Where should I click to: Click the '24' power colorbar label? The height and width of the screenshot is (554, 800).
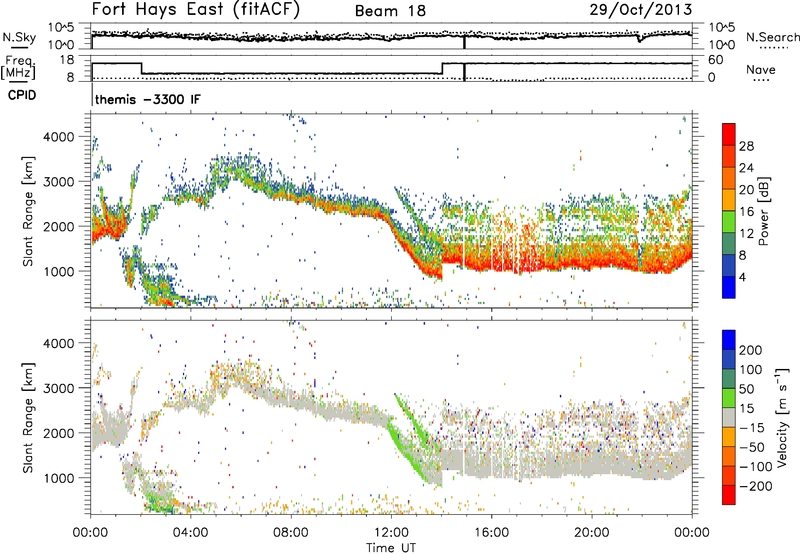pos(746,168)
